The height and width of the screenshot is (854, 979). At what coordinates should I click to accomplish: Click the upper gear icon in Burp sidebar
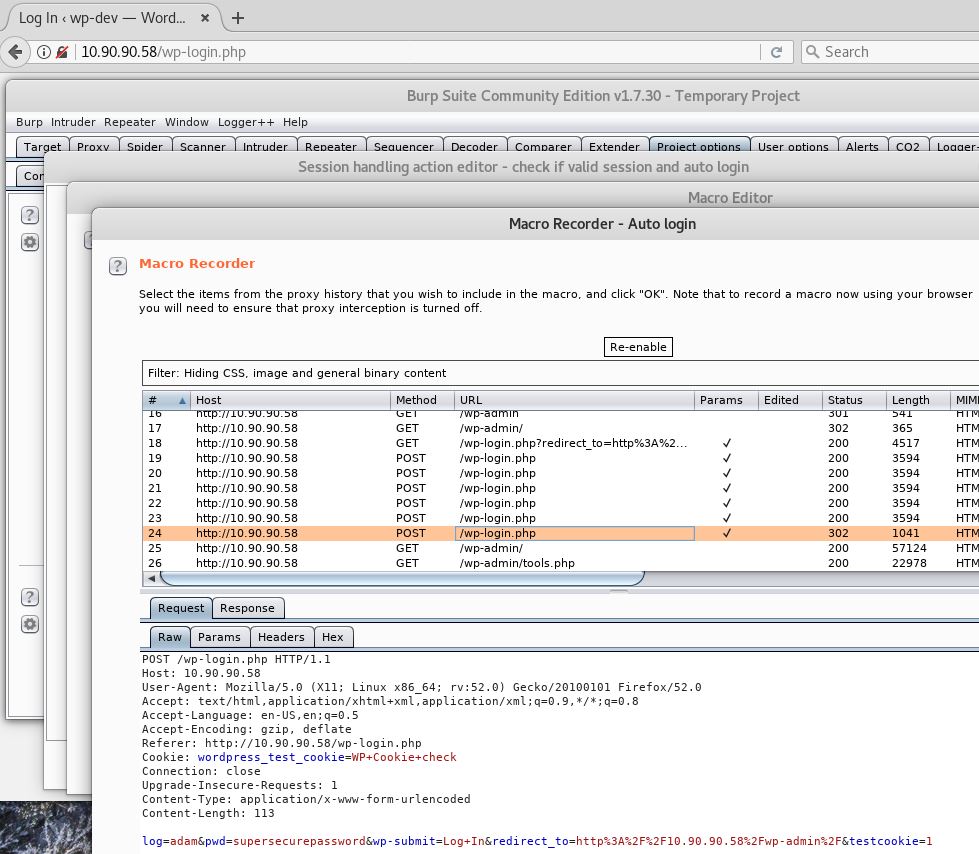[x=29, y=242]
